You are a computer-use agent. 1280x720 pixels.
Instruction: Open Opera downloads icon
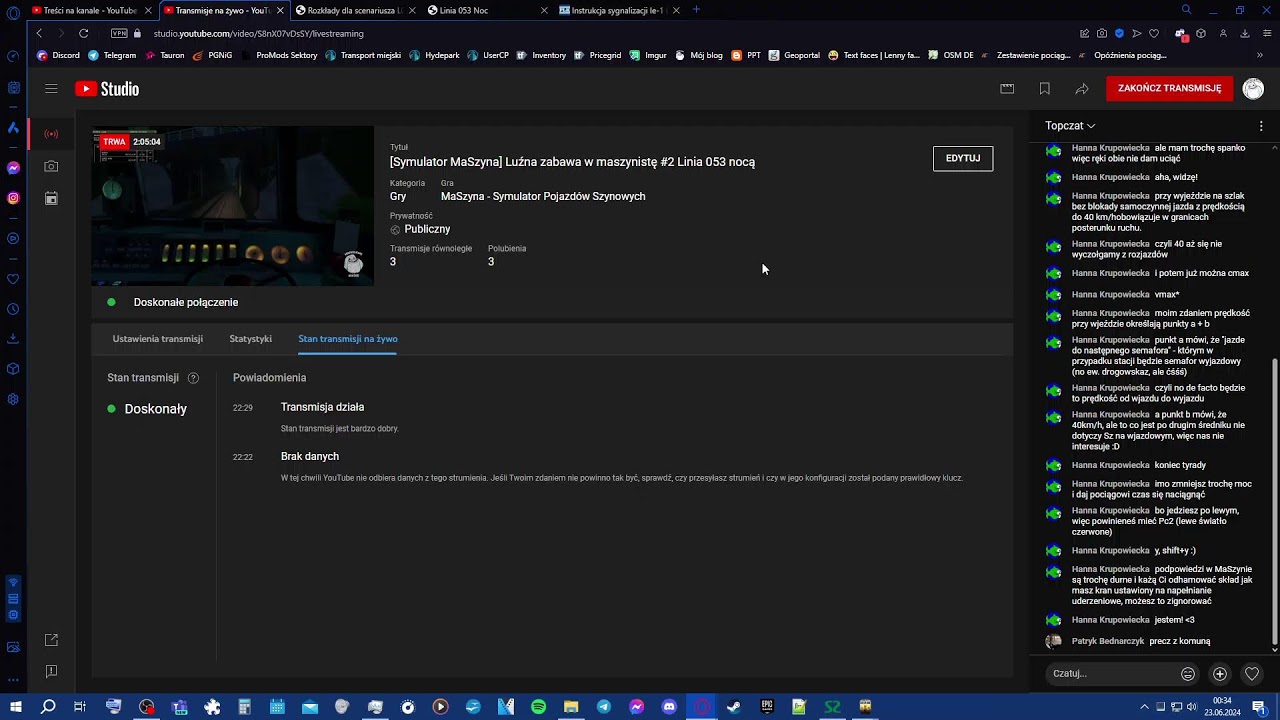click(x=1245, y=33)
